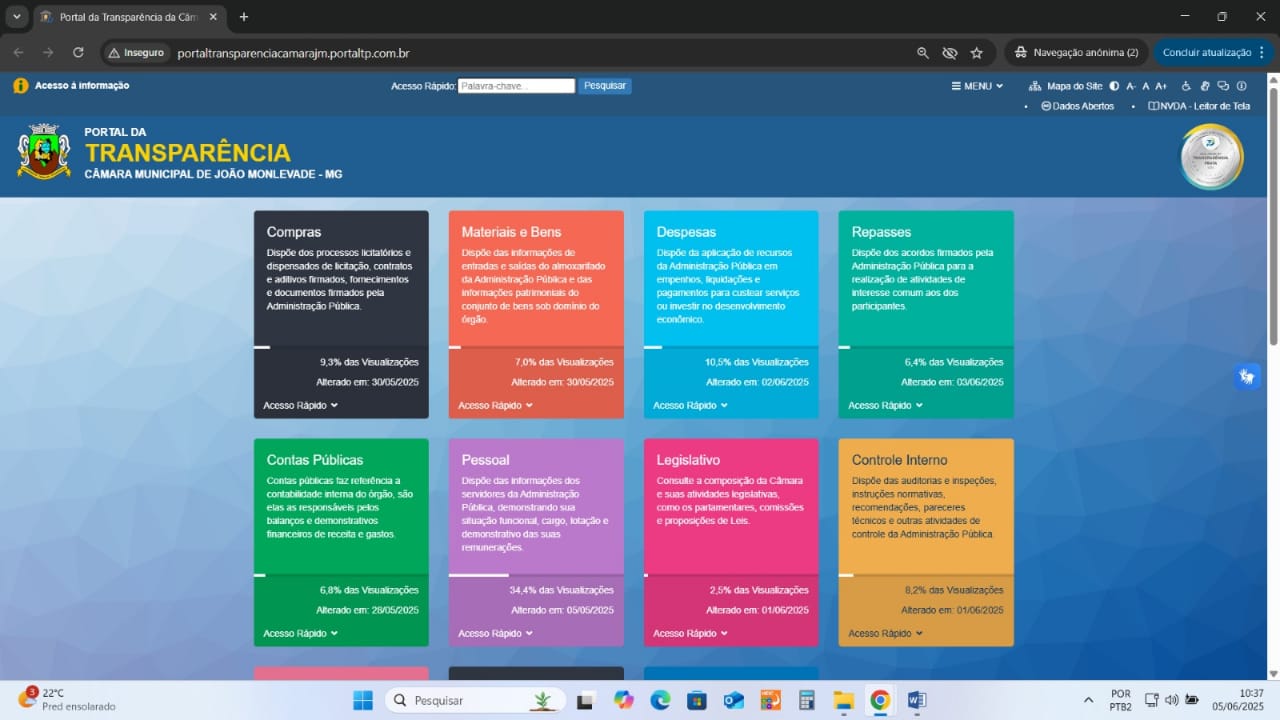Click the A- decrease font size icon

pyautogui.click(x=1131, y=86)
